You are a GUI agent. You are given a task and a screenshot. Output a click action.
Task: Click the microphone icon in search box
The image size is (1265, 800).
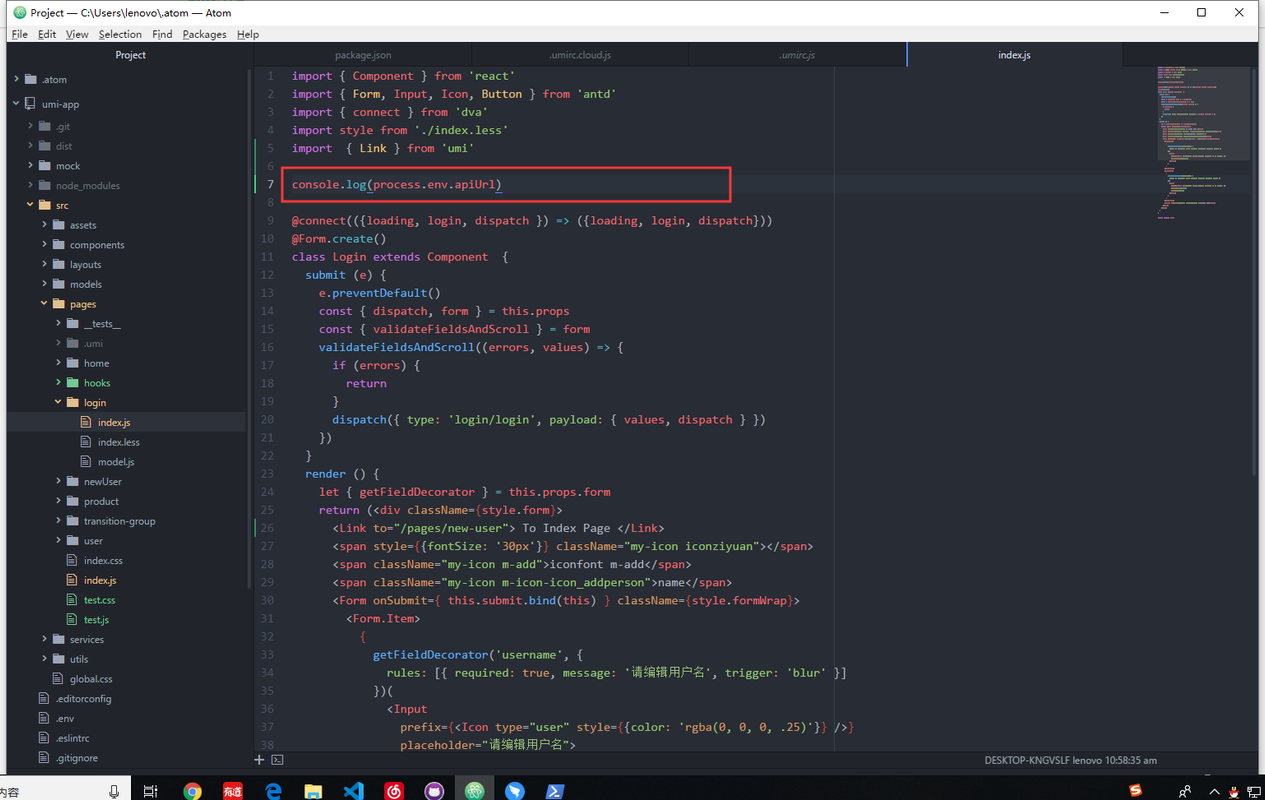pyautogui.click(x=114, y=791)
